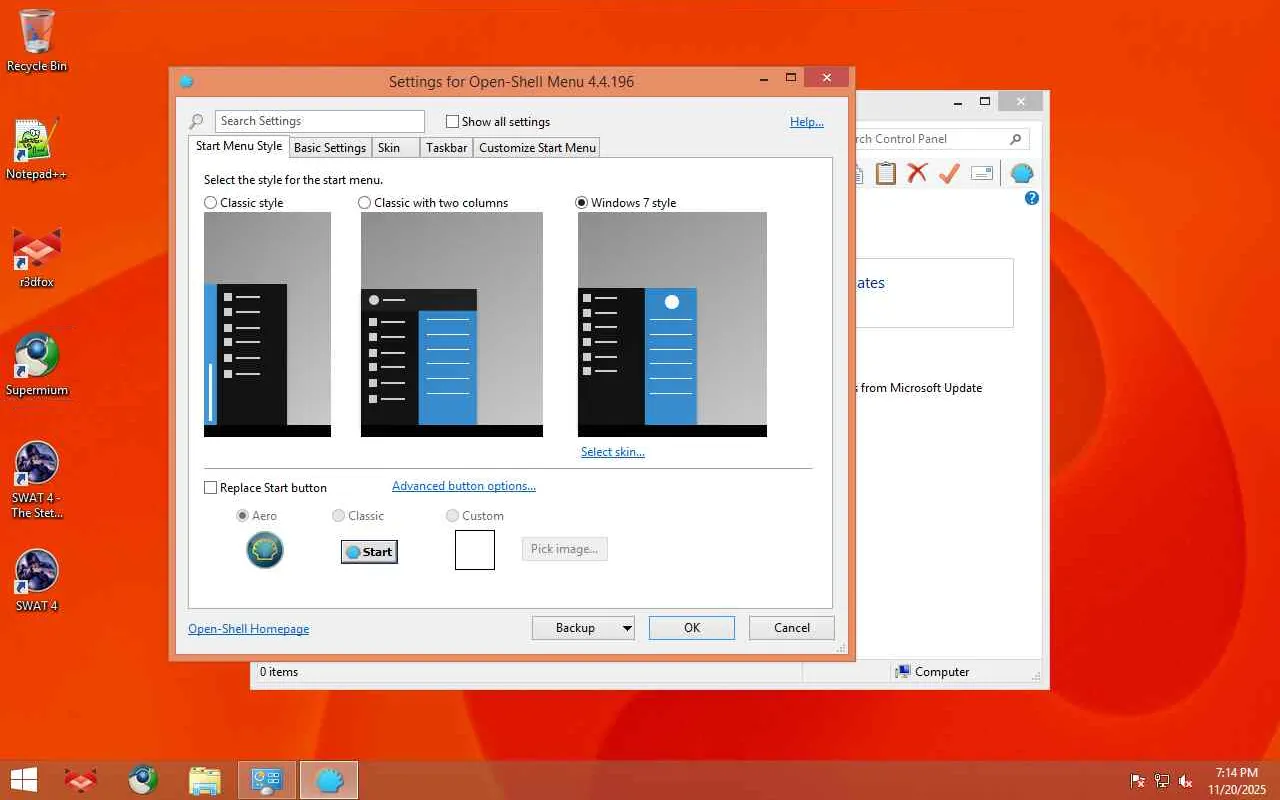1280x800 pixels.
Task: Open the network tray icon
Action: 1162,781
